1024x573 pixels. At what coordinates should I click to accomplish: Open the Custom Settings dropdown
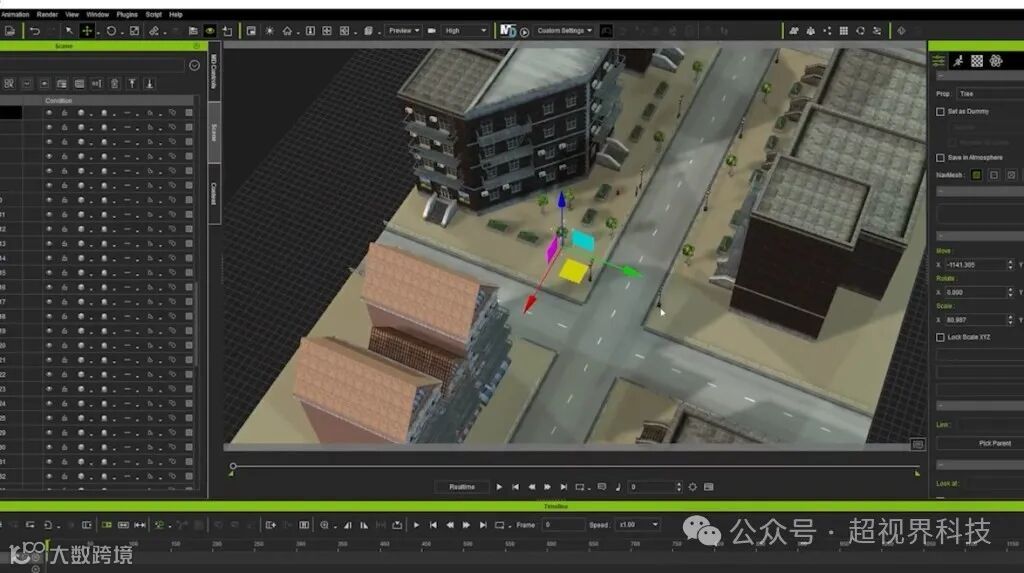564,31
